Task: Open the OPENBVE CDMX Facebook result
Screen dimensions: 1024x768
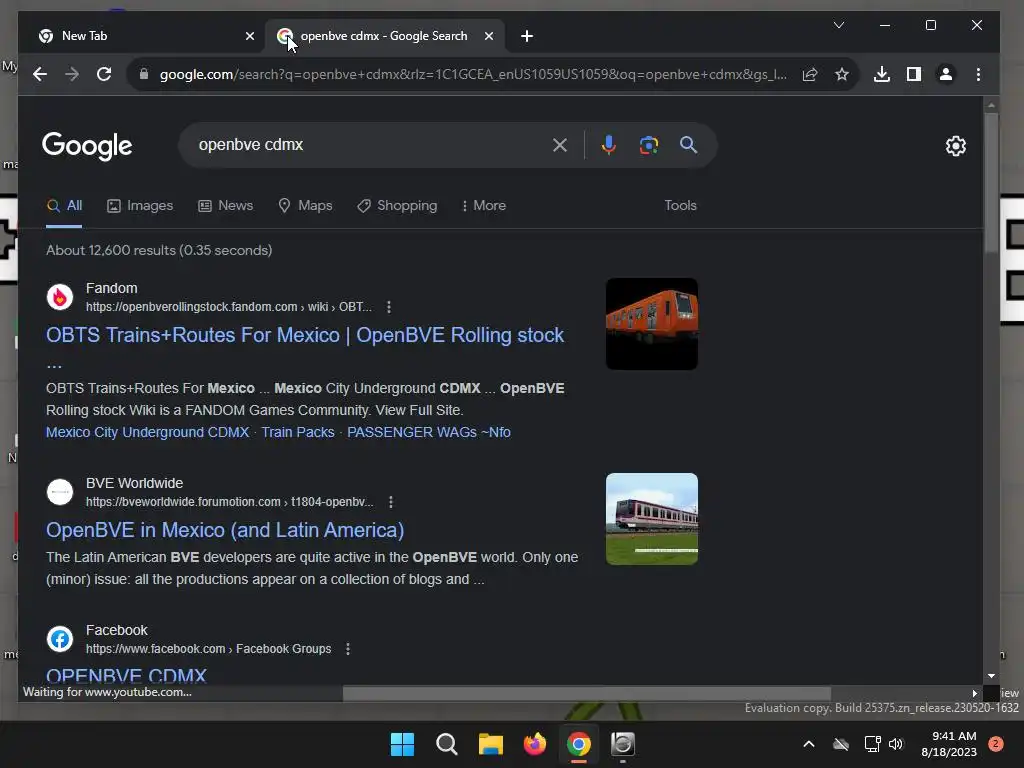Action: (126, 675)
